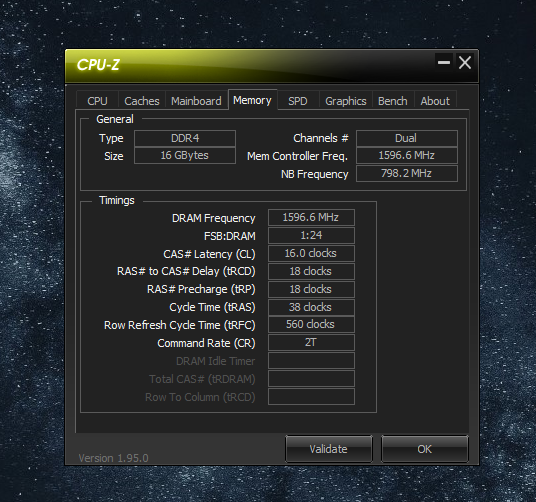Select the Mainboard tab
Viewport: 536px width, 502px height.
click(196, 101)
